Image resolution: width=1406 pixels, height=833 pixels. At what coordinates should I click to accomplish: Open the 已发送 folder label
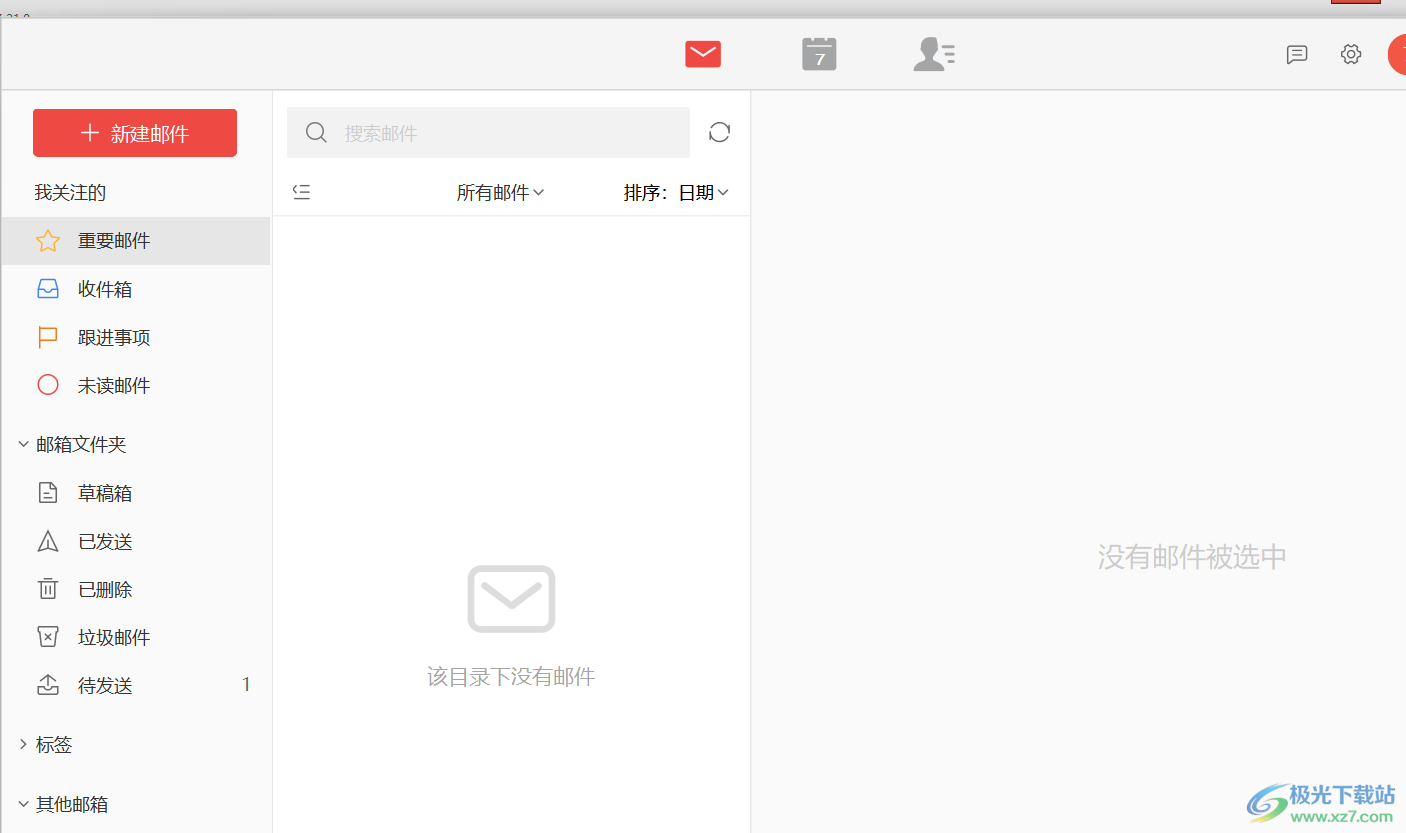click(105, 541)
